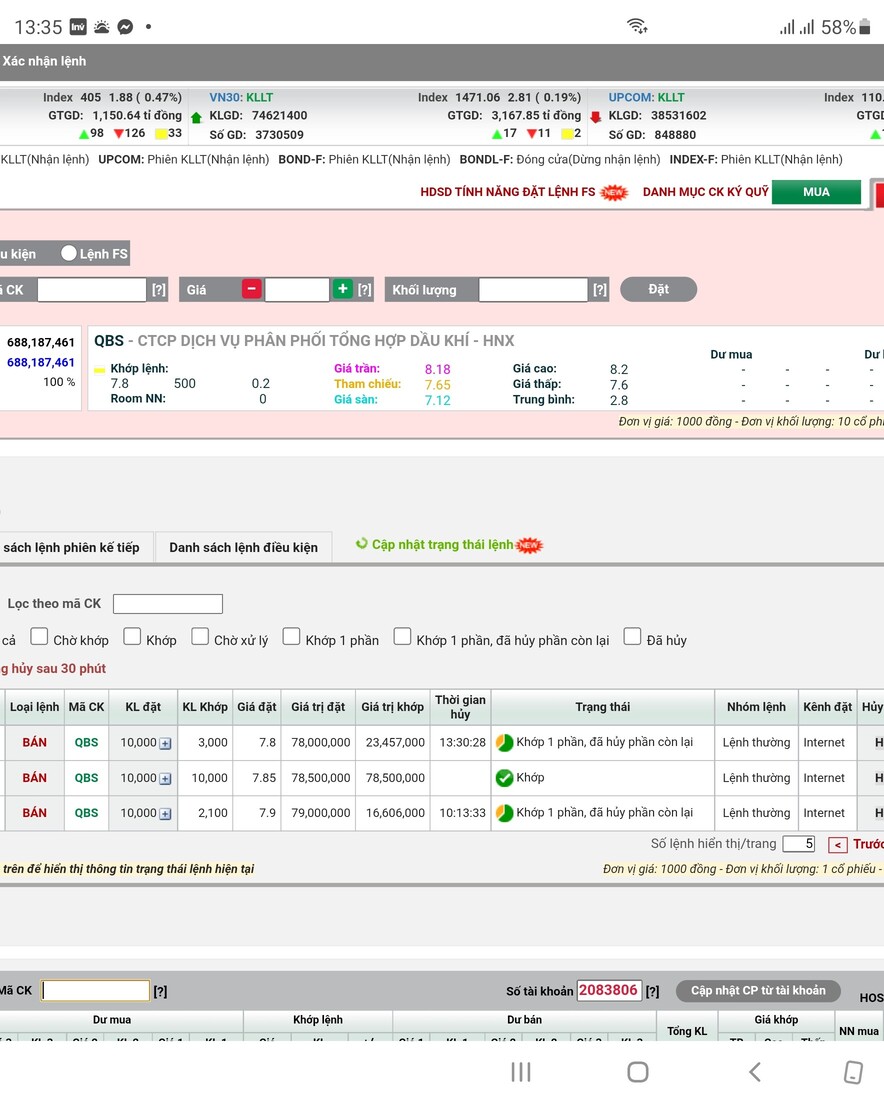884x1104 pixels.
Task: Tap the Android home button
Action: (637, 1072)
